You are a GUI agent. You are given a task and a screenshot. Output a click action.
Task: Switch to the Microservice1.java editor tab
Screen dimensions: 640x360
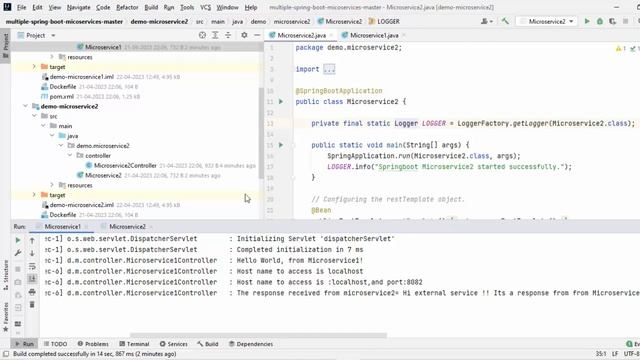pyautogui.click(x=374, y=36)
